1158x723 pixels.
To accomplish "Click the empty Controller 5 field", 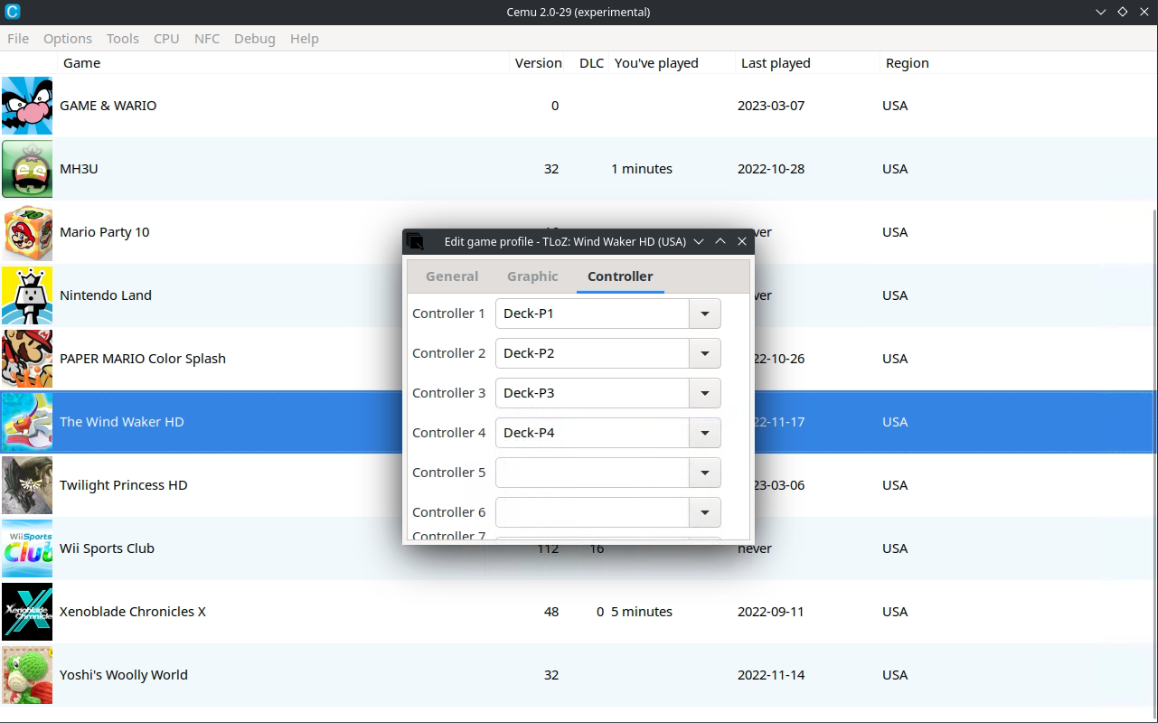I will pos(592,473).
